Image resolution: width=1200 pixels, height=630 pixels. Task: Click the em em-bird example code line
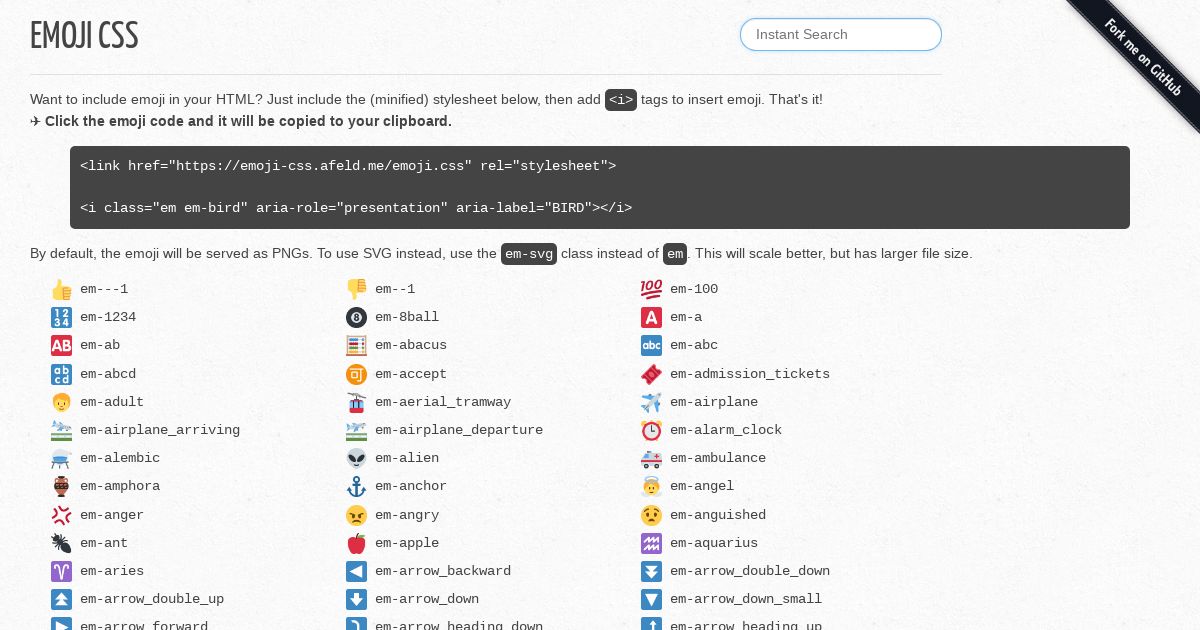356,208
